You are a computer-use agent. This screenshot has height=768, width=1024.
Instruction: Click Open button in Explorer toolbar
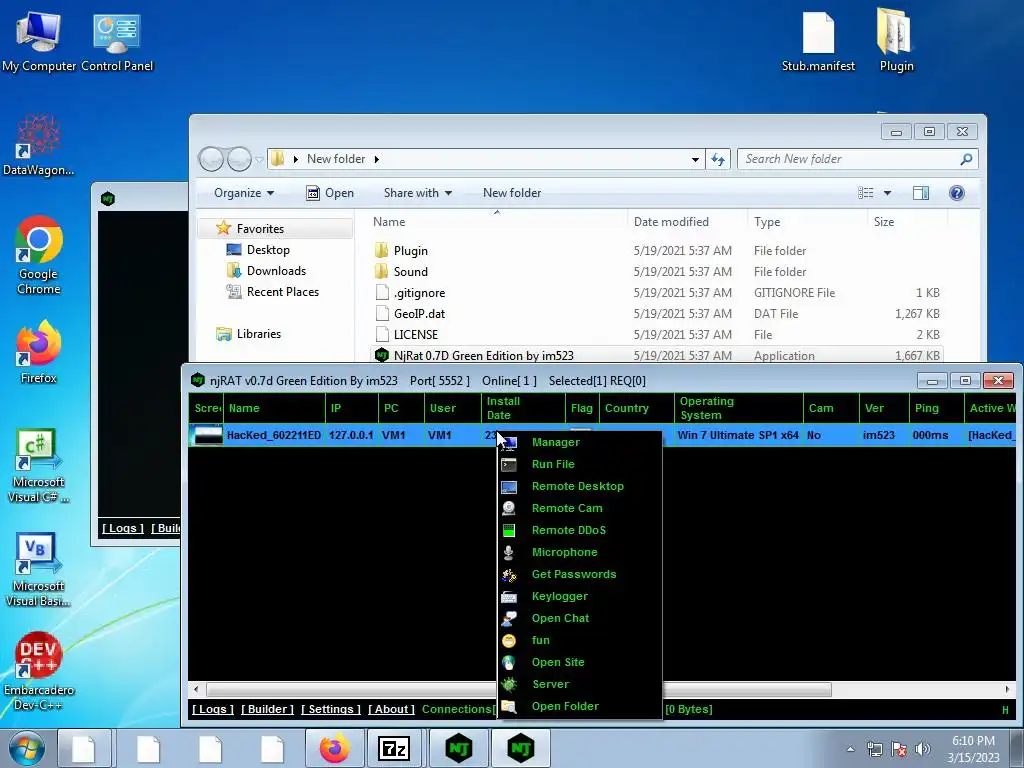(330, 193)
